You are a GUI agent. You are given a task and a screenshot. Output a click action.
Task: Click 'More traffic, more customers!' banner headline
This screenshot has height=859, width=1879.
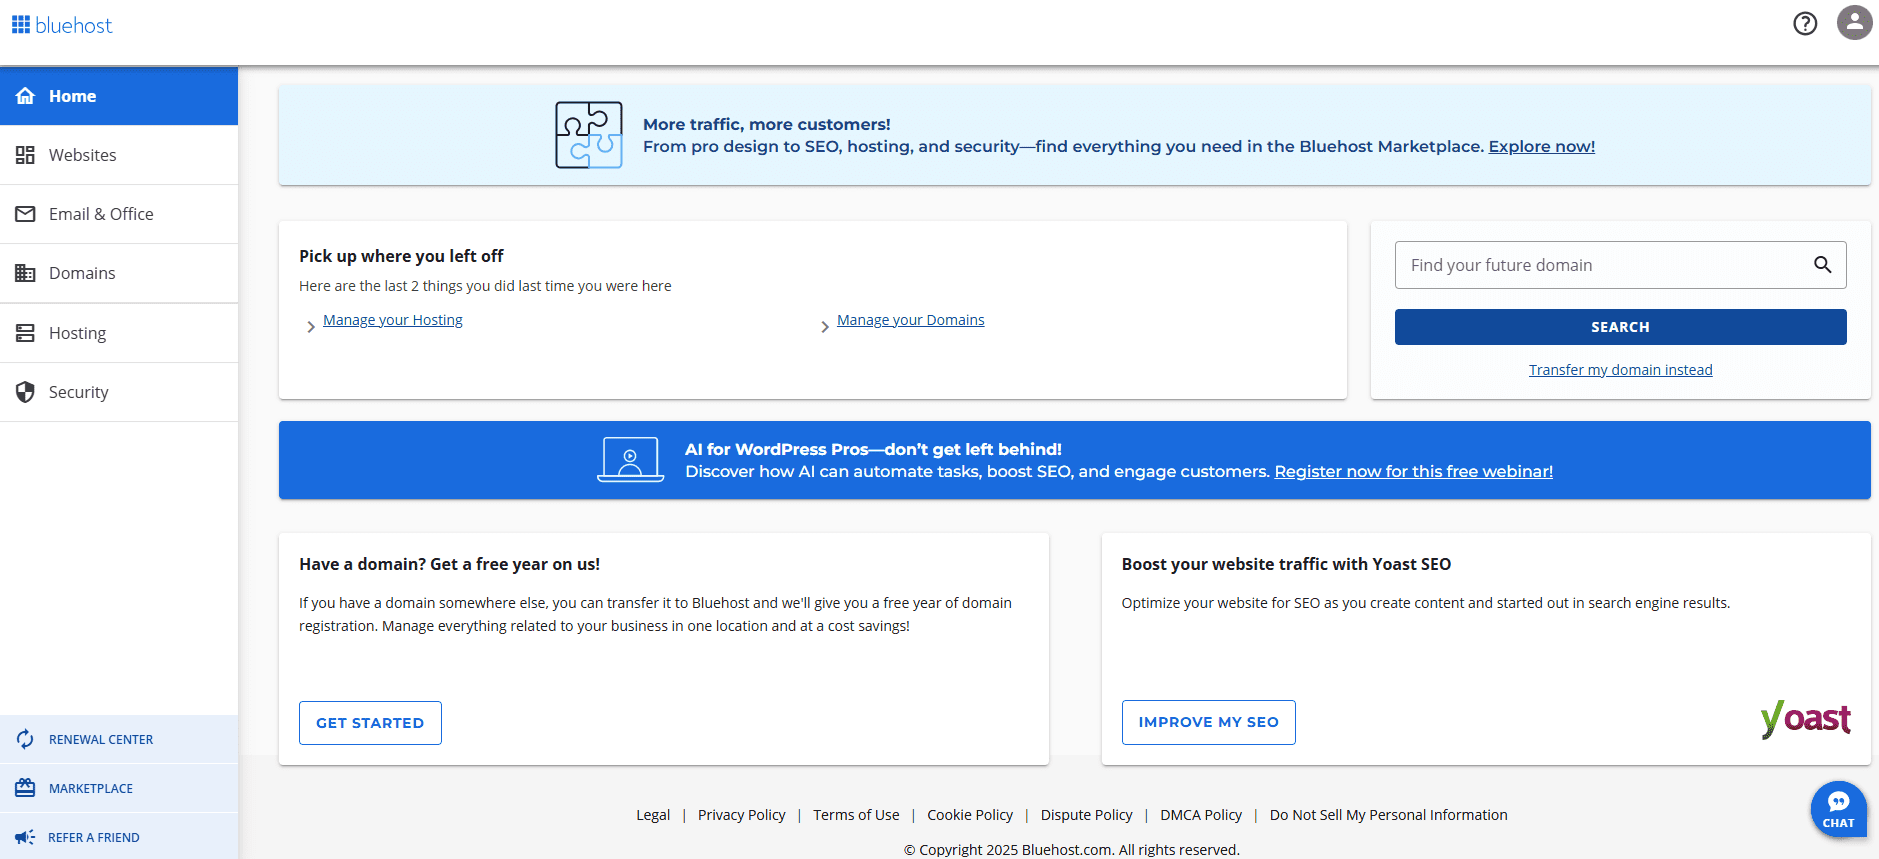coord(767,124)
